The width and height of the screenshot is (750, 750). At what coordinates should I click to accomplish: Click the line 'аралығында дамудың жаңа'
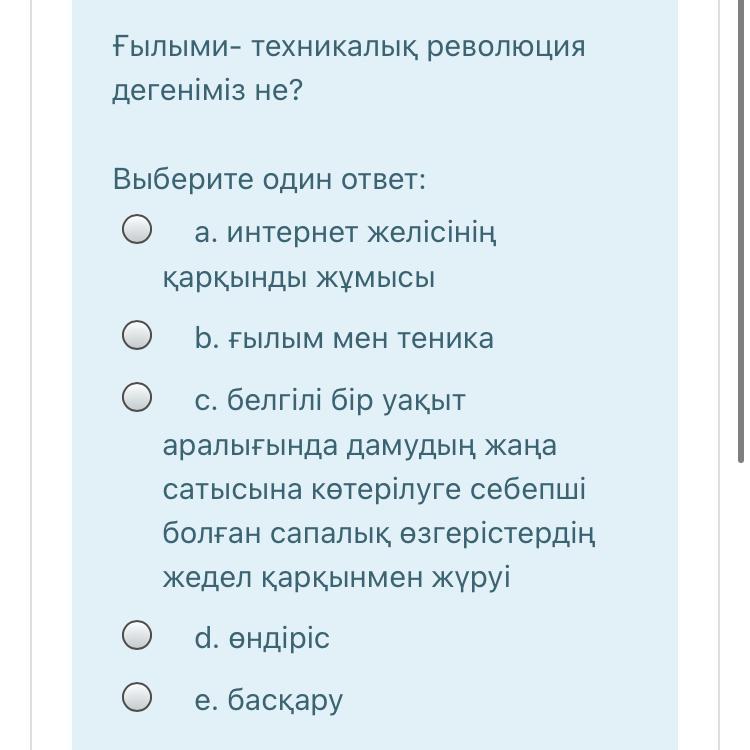pos(360,446)
